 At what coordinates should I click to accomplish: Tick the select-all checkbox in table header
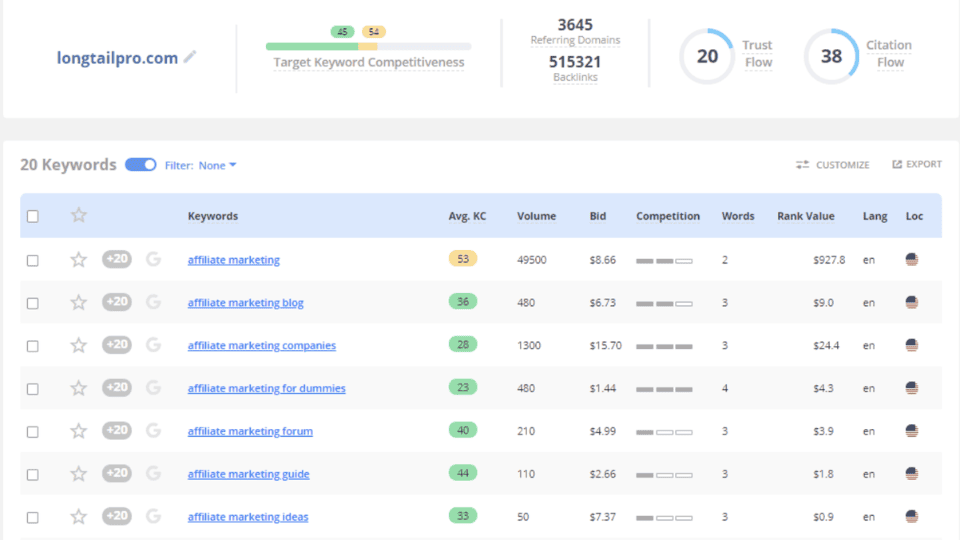click(x=32, y=216)
